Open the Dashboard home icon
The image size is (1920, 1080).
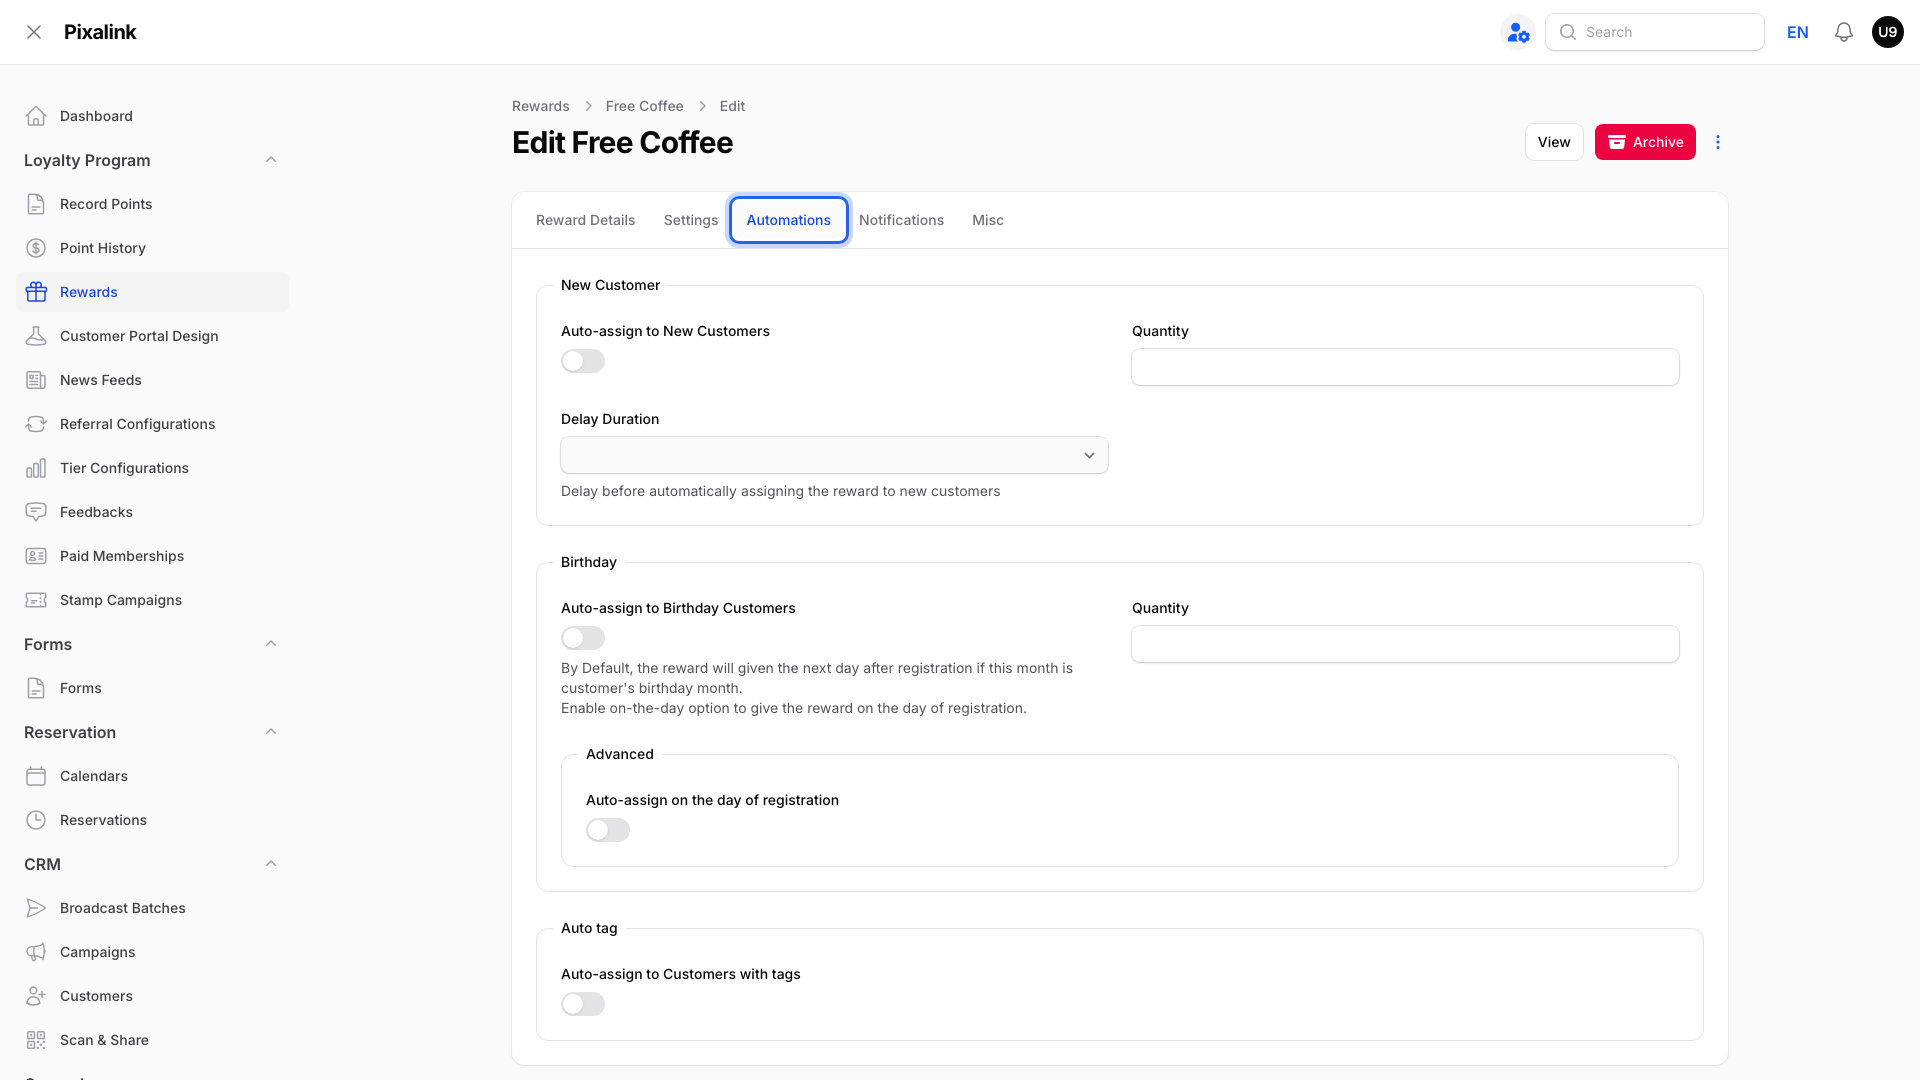coord(36,116)
